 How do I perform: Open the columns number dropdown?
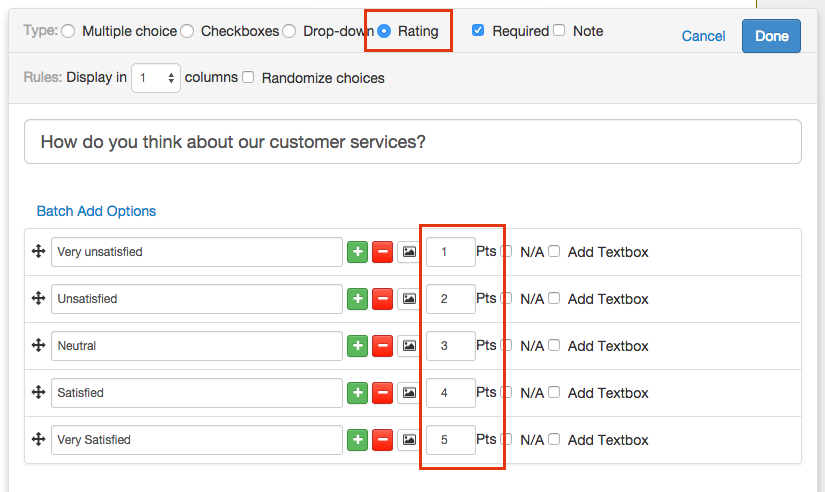(x=156, y=77)
